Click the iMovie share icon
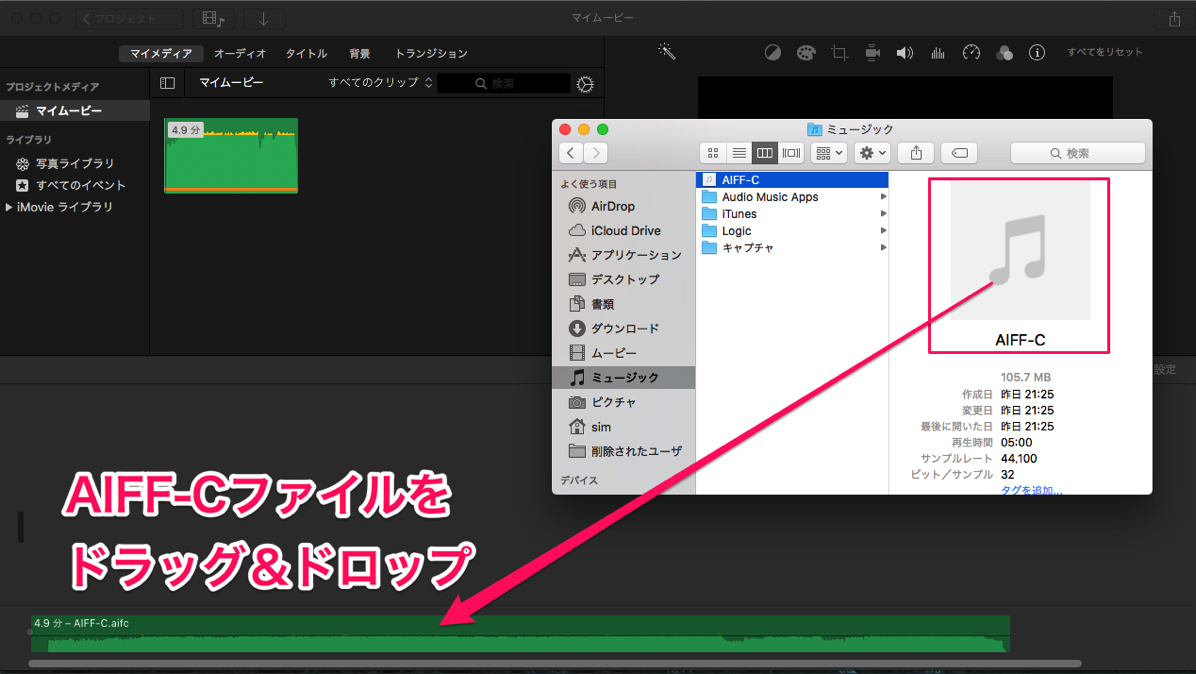Screen dimensions: 1196x674 pos(1175,18)
